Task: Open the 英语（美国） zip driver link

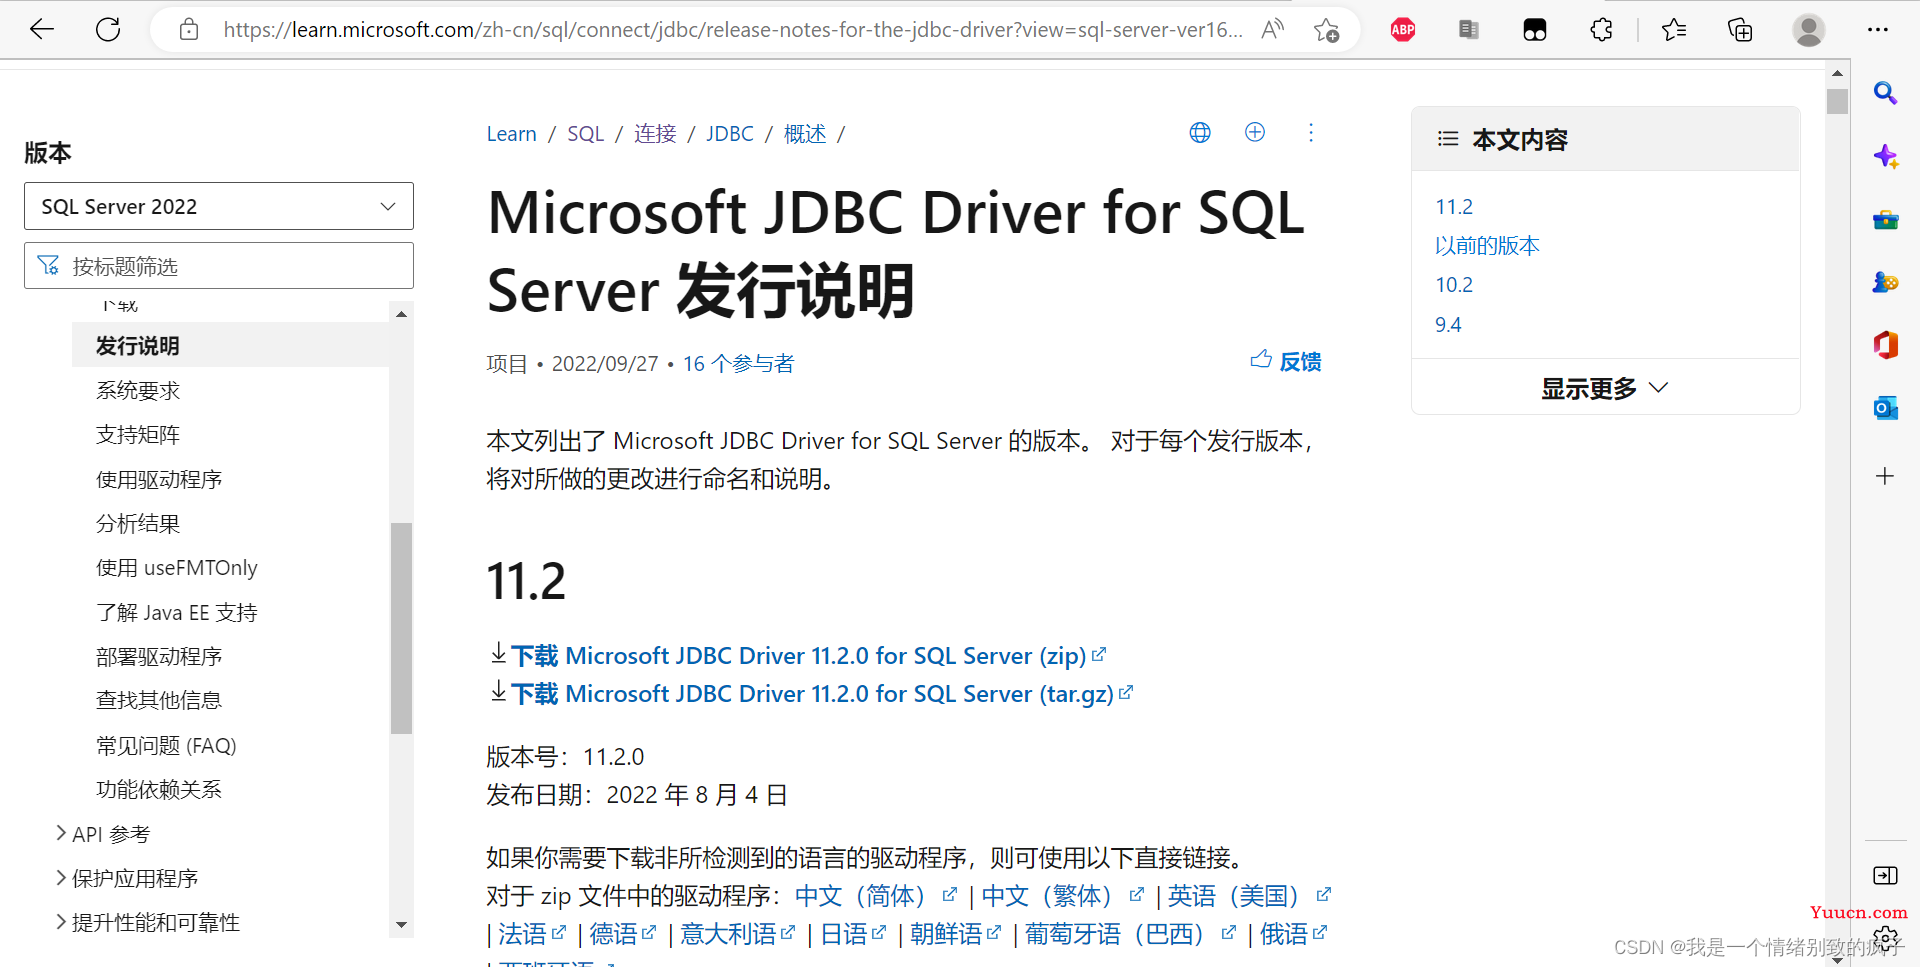Action: pyautogui.click(x=1249, y=895)
